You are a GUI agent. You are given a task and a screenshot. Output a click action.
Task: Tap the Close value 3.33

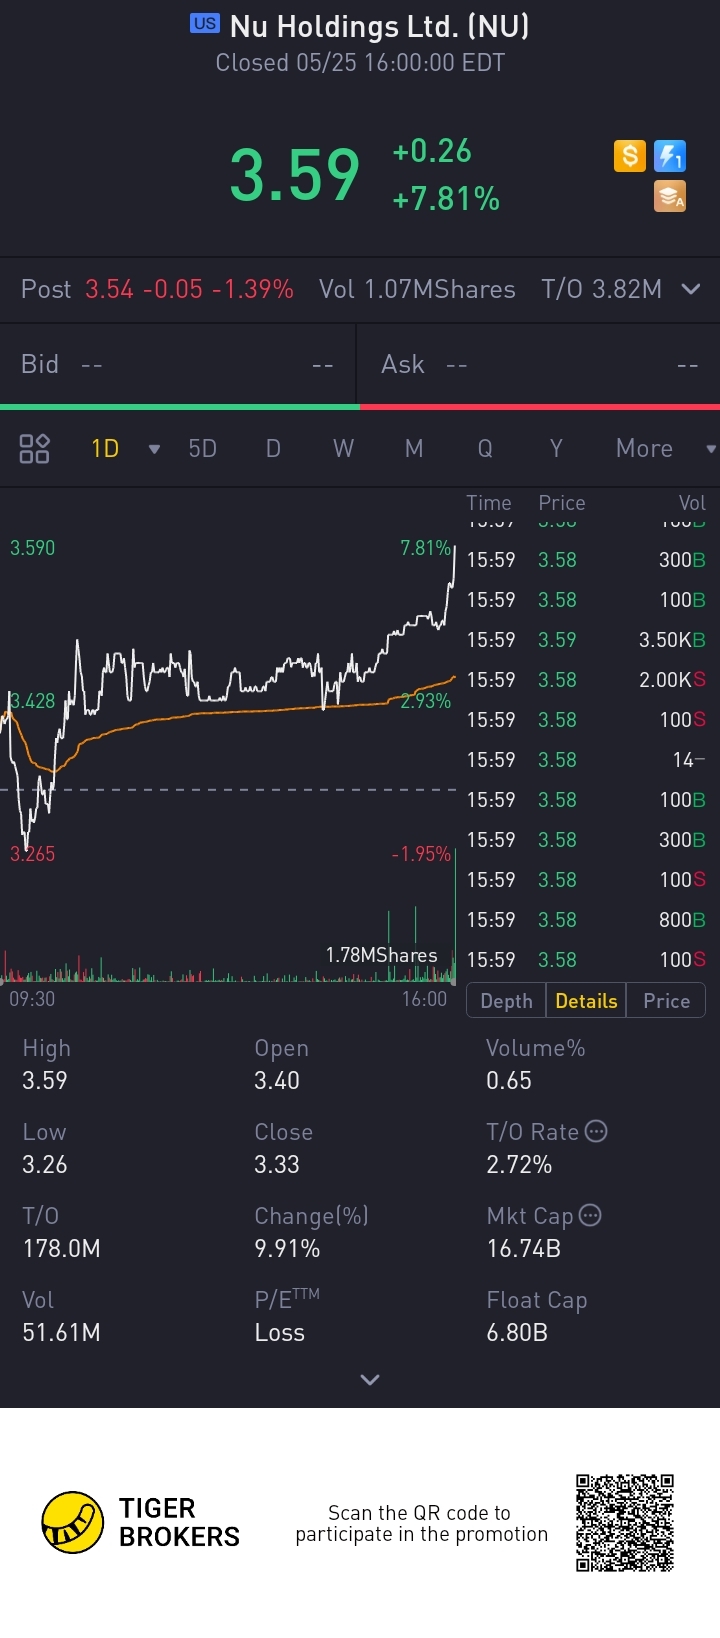(277, 1165)
